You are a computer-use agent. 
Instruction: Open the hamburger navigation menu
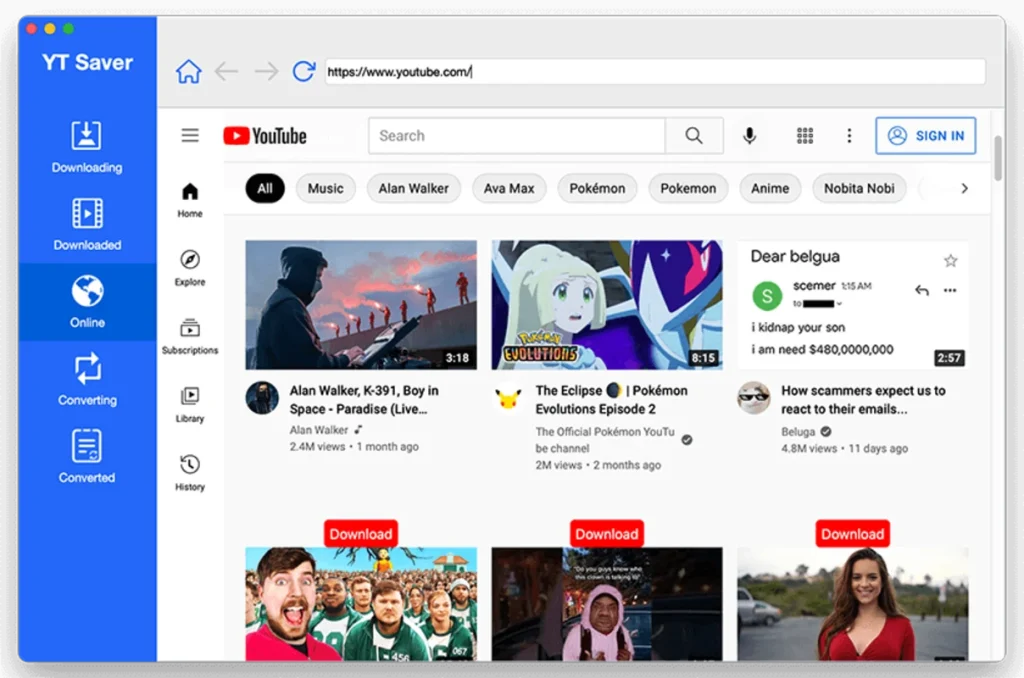click(190, 135)
